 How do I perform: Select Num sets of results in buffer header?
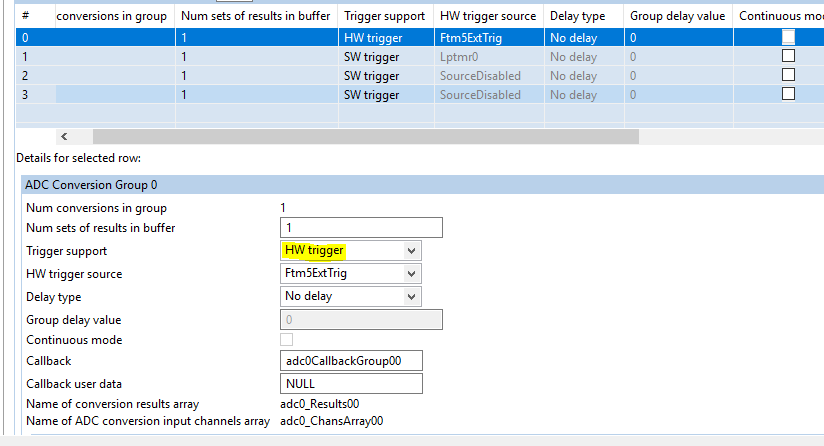[256, 16]
